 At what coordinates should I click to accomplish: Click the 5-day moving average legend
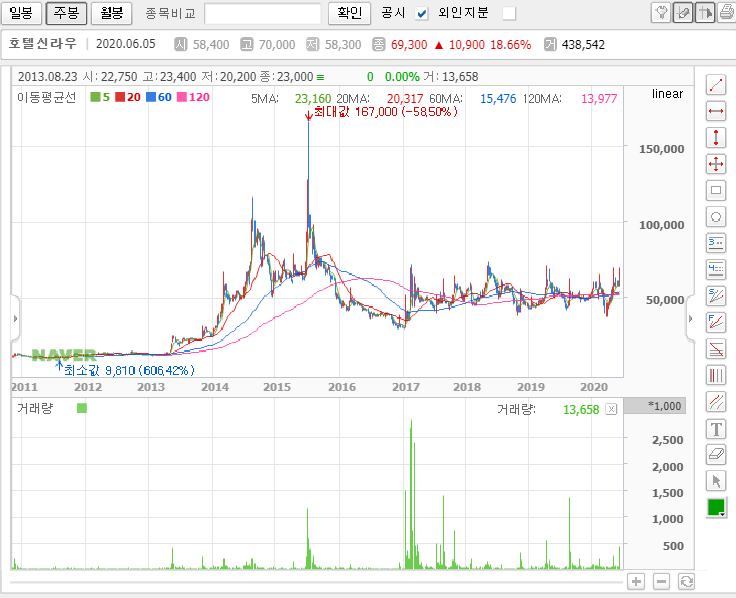[100, 97]
